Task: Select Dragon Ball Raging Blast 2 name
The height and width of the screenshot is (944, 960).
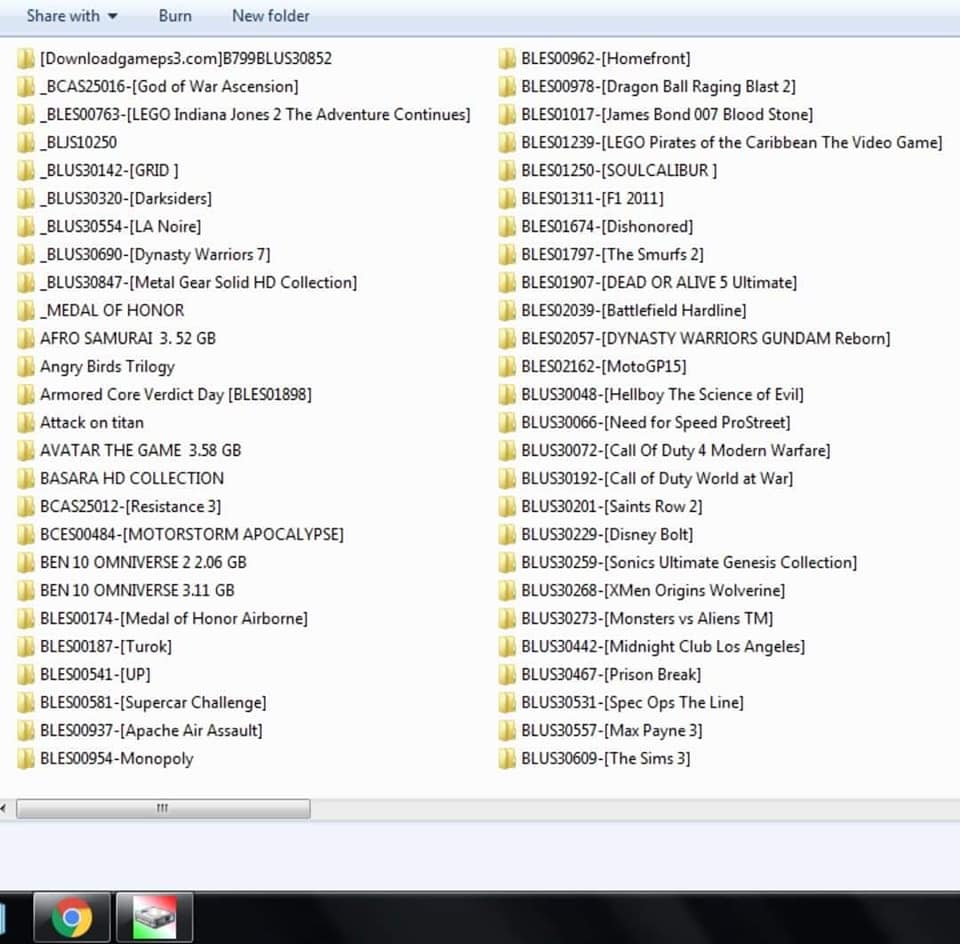Action: click(658, 87)
